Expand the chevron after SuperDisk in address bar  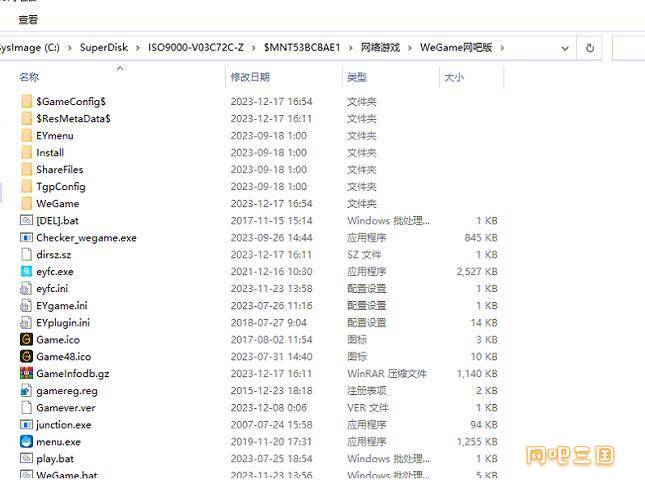[x=138, y=48]
